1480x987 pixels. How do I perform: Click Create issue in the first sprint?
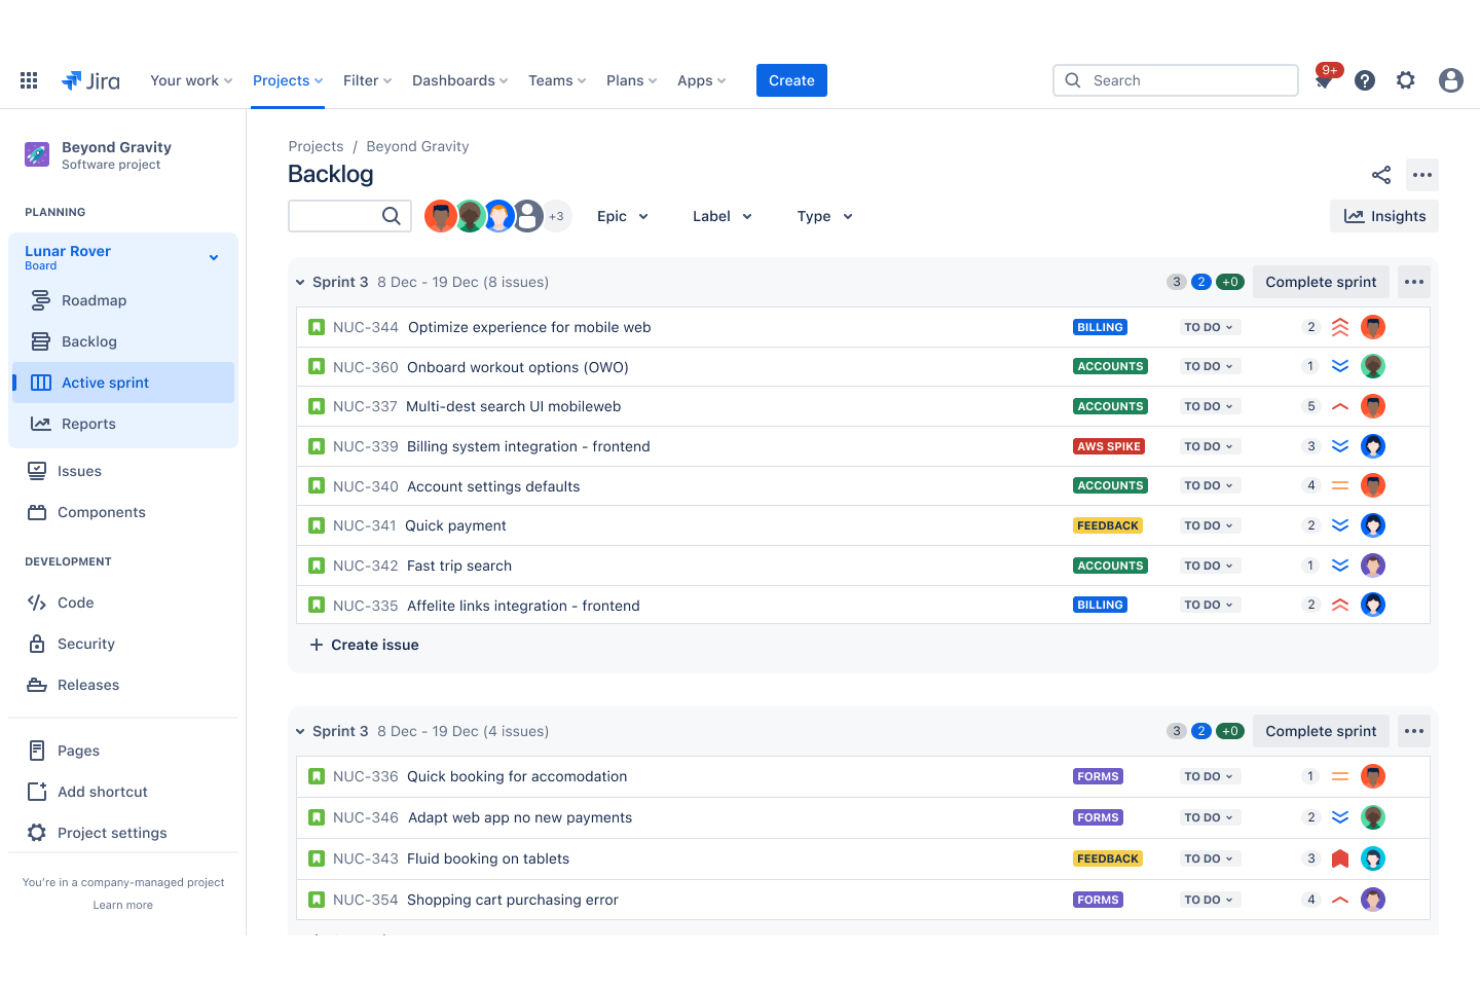(364, 645)
